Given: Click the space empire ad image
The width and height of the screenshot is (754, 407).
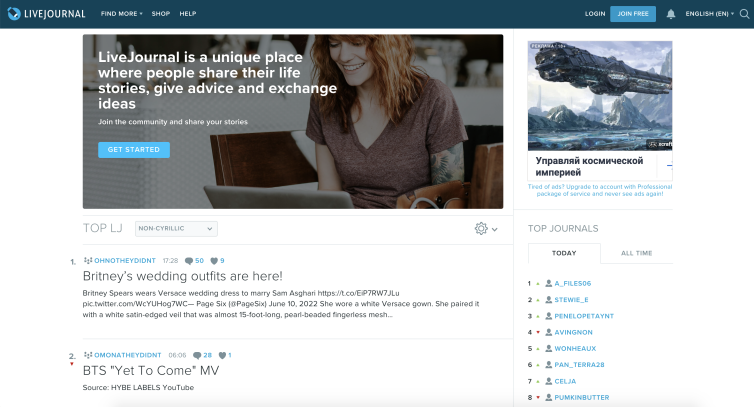Looking at the screenshot, I should [600, 96].
